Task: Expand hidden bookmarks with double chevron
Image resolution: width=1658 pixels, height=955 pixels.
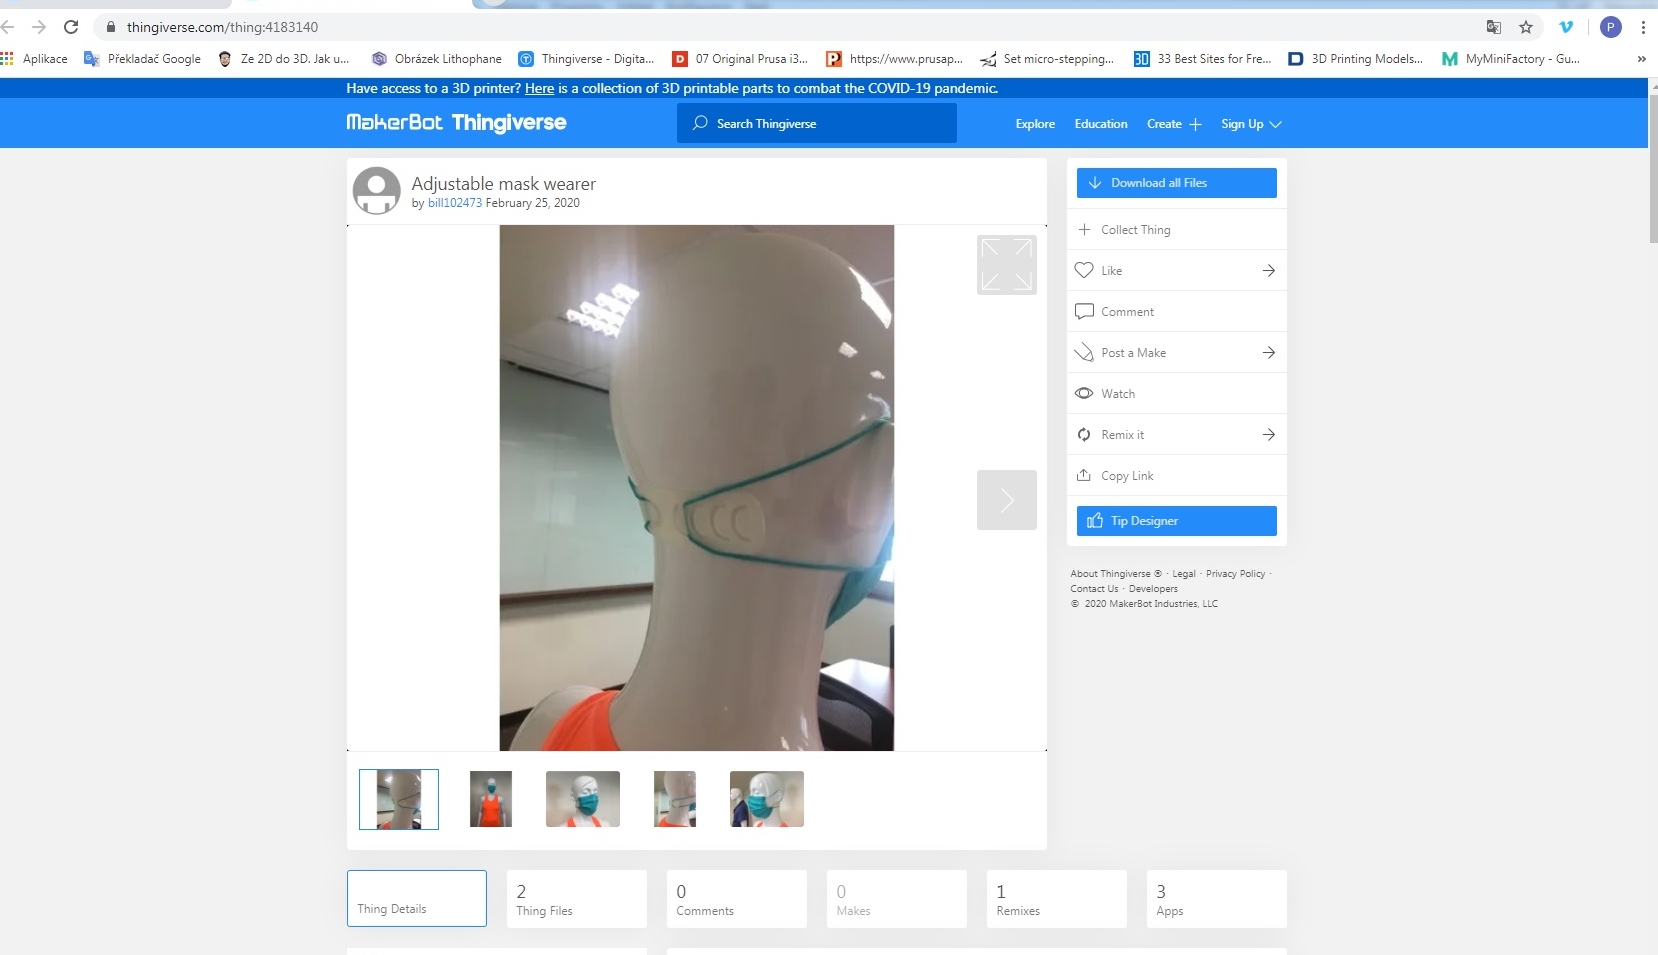Action: click(x=1641, y=59)
